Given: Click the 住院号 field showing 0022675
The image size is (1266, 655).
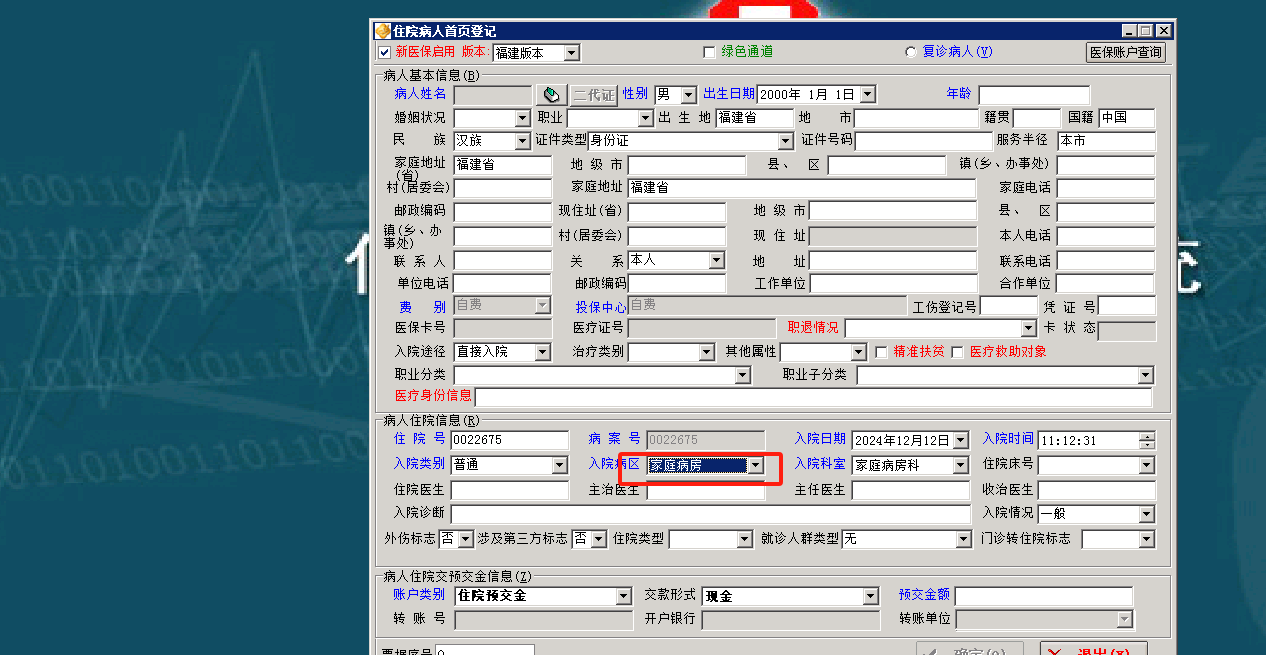Looking at the screenshot, I should point(509,440).
